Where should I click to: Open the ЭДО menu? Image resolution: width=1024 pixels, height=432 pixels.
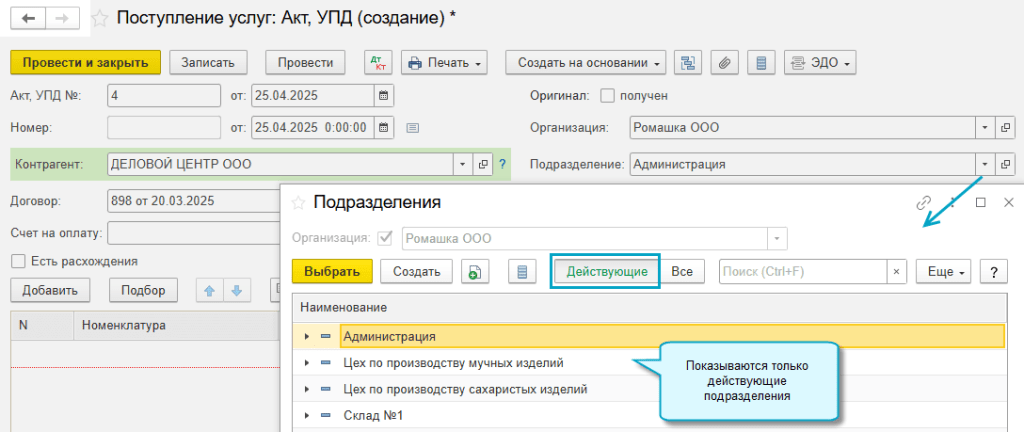pos(820,63)
